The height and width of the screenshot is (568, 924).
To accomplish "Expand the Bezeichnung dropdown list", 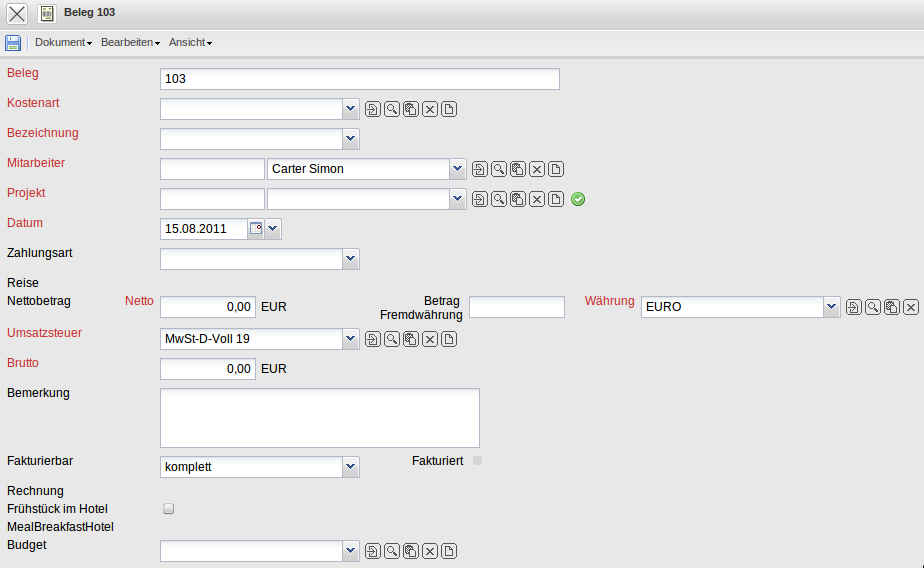I will coord(350,139).
